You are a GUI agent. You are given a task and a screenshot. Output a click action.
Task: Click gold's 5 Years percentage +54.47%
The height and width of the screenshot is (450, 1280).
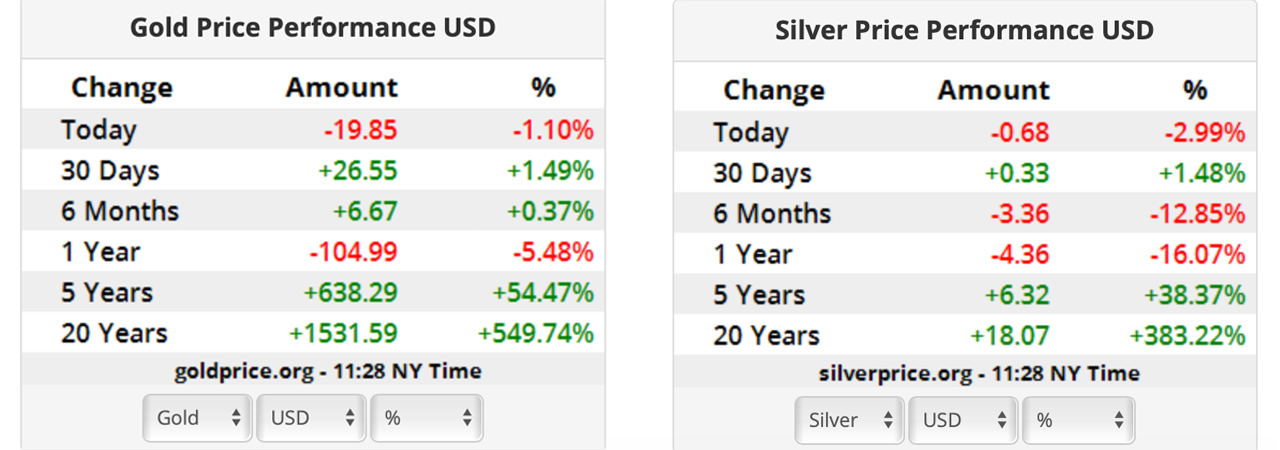pyautogui.click(x=542, y=292)
